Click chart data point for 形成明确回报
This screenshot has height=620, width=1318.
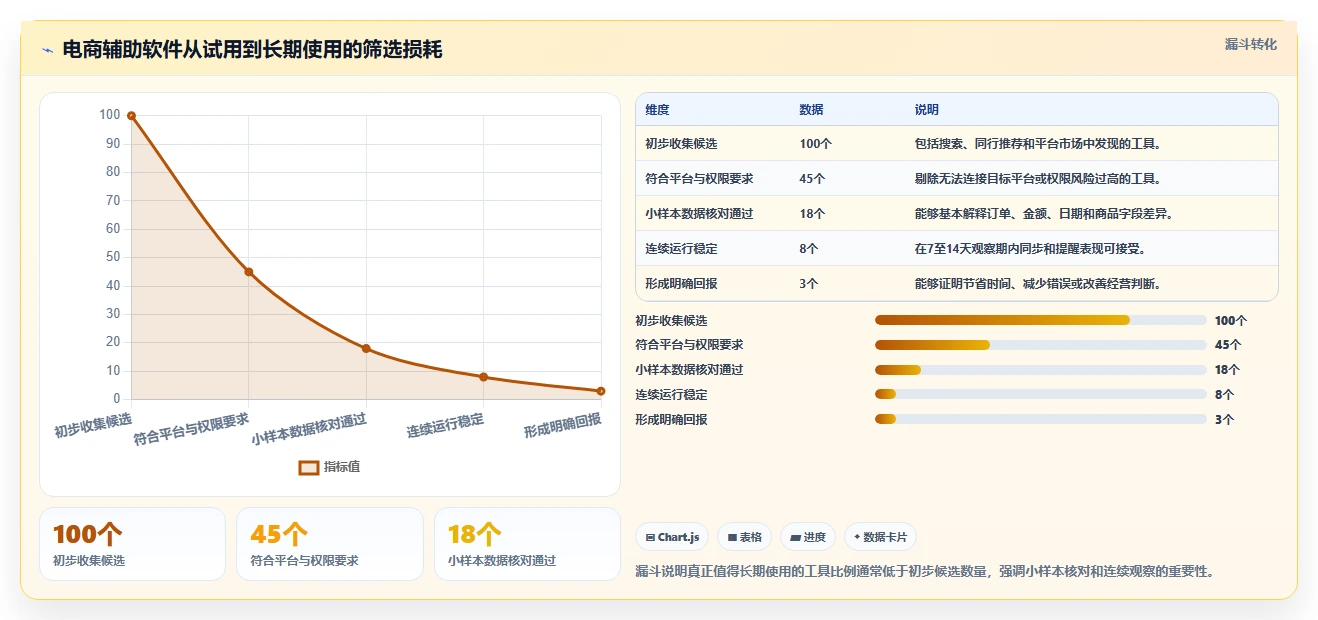[x=601, y=391]
